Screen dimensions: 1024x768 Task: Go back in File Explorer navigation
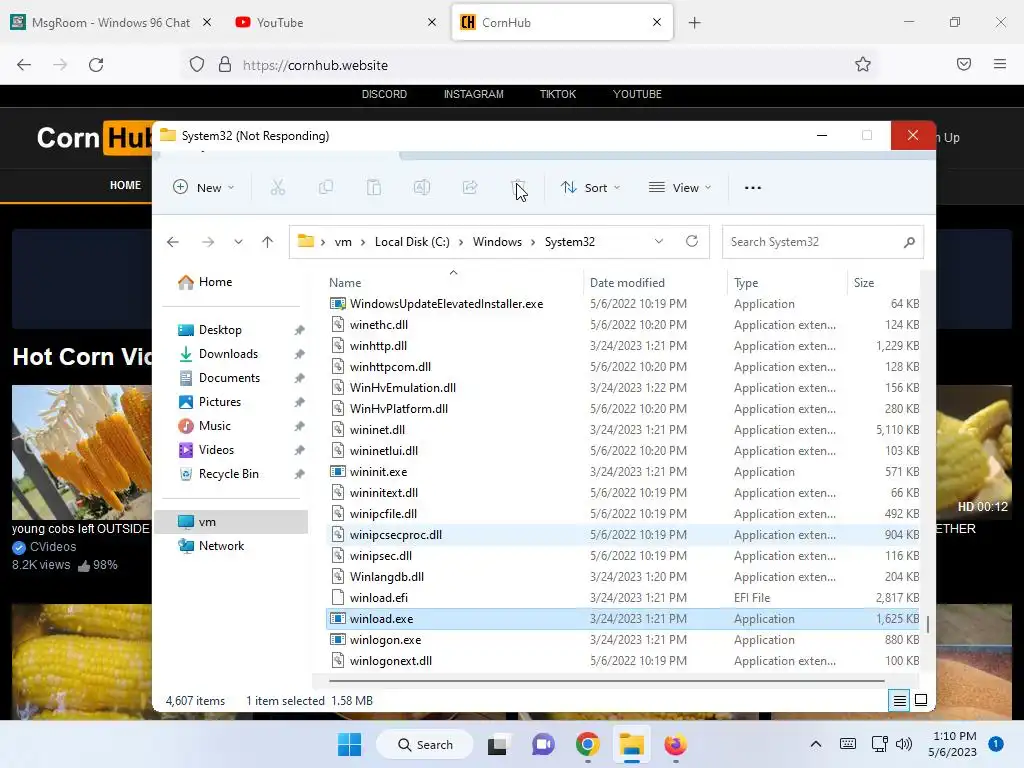coord(172,242)
